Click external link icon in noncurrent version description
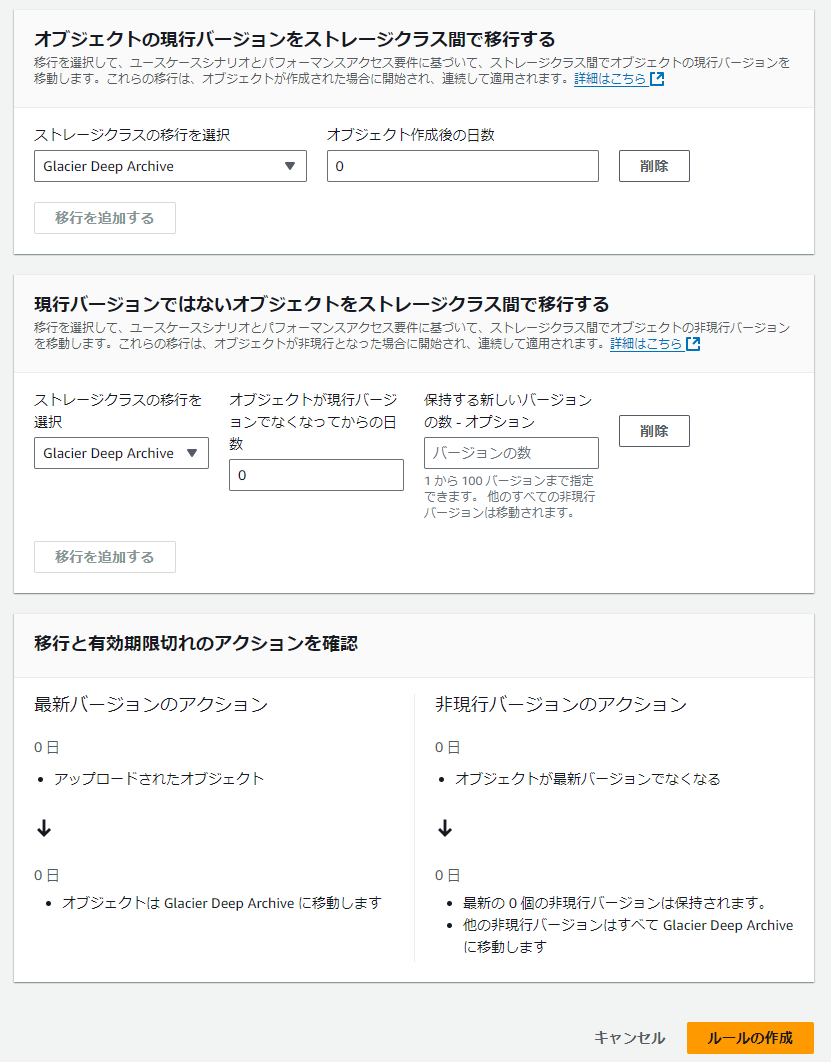This screenshot has width=831, height=1062. pos(693,343)
